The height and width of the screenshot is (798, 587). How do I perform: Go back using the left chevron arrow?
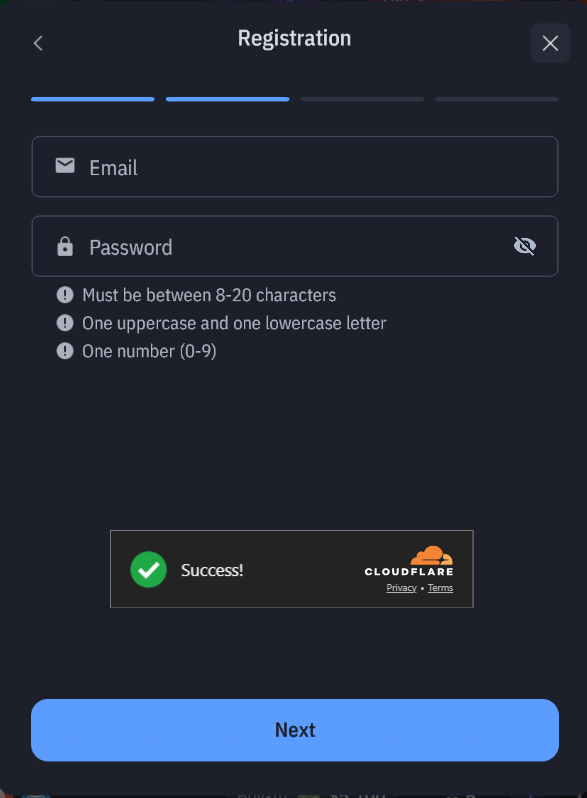point(38,43)
